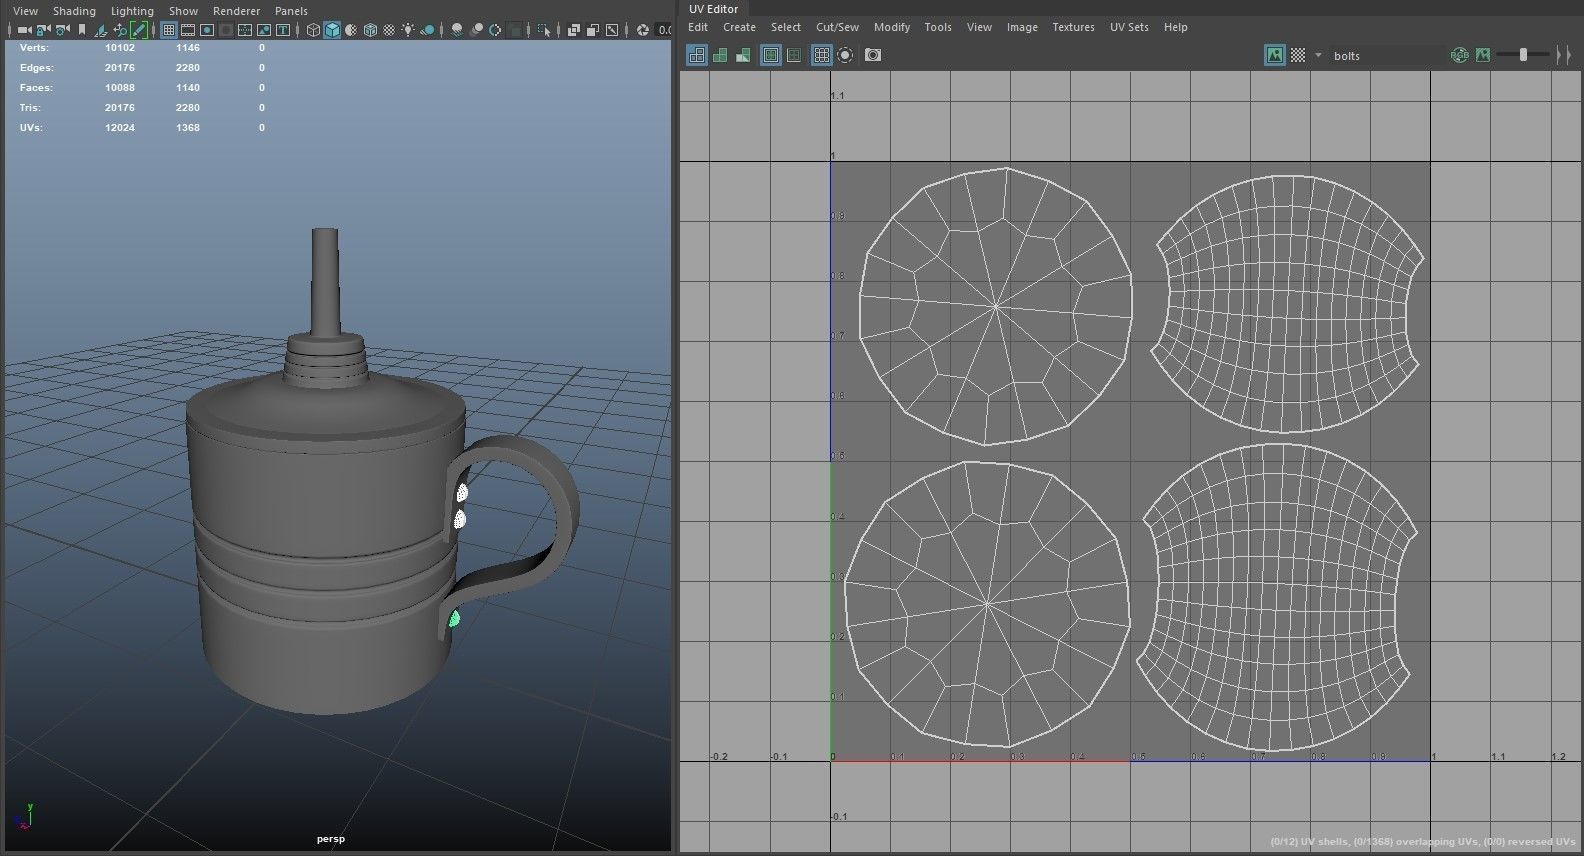Open the Lighting menu
Image resolution: width=1584 pixels, height=856 pixels.
[x=132, y=11]
